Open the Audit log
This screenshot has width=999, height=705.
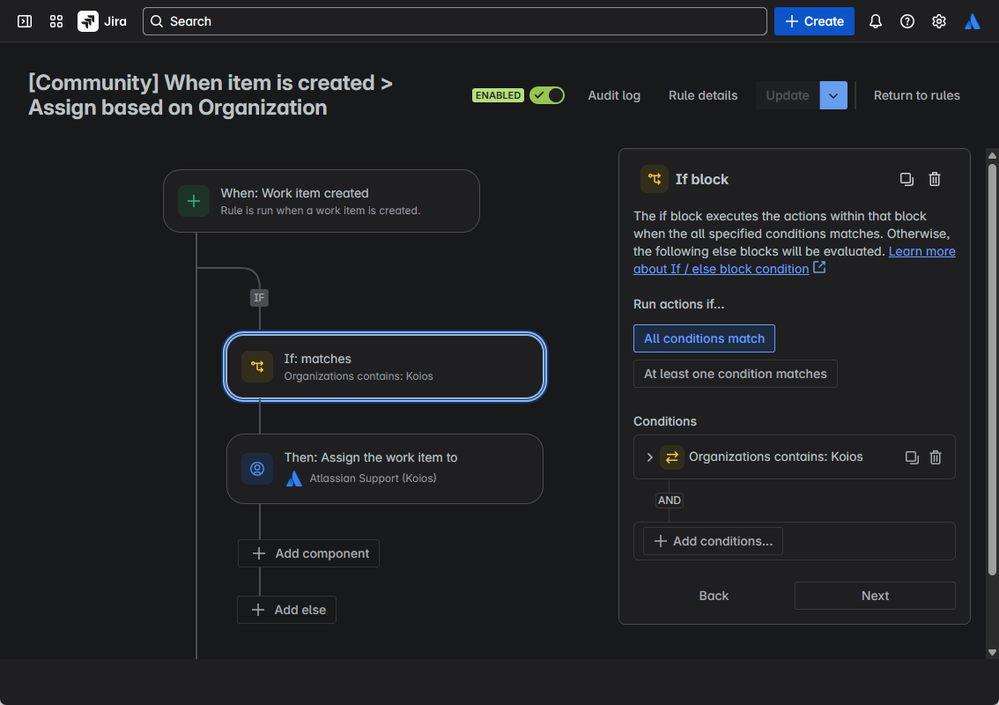coord(614,96)
